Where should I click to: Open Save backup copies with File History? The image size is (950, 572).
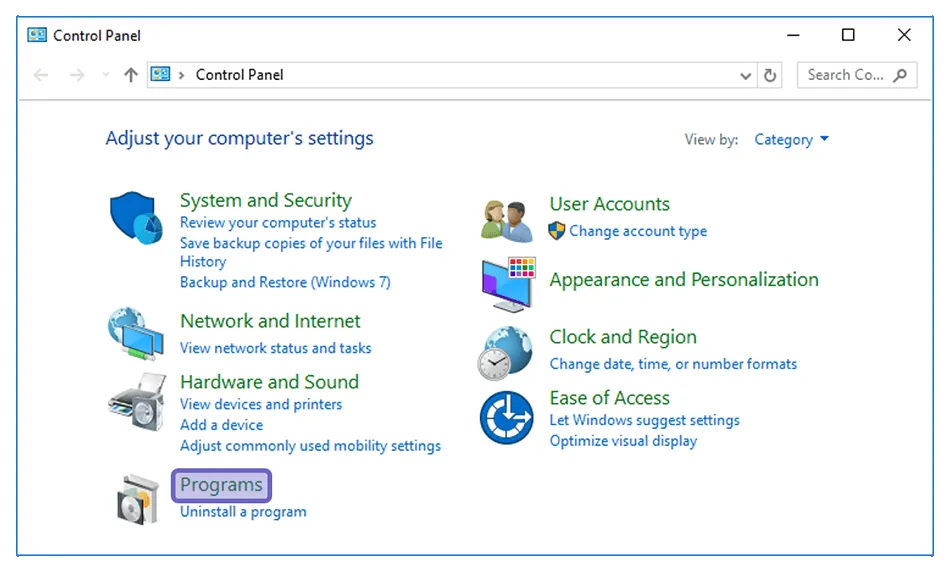(x=311, y=252)
